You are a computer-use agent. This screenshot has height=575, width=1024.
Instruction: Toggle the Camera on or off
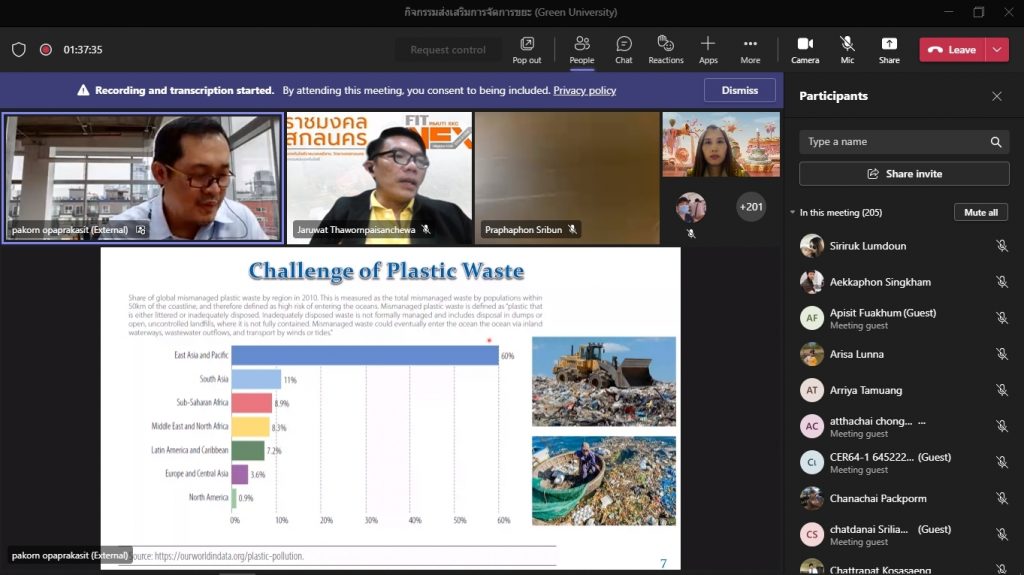[x=805, y=44]
